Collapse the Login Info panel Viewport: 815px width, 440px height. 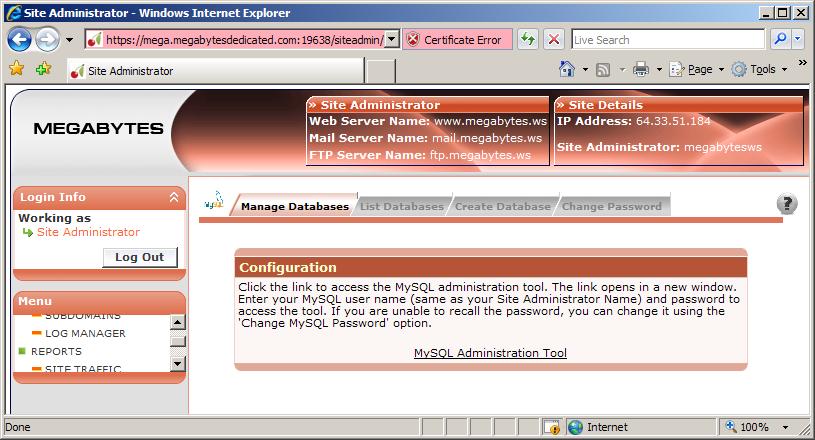173,198
